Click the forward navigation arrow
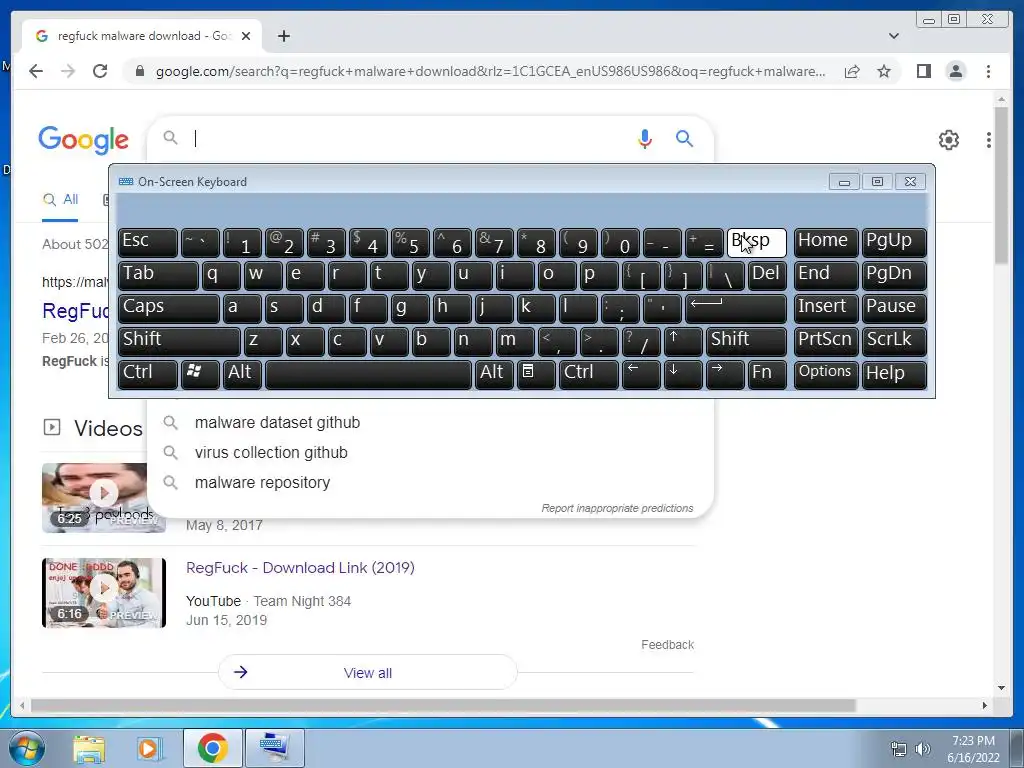 (x=68, y=71)
